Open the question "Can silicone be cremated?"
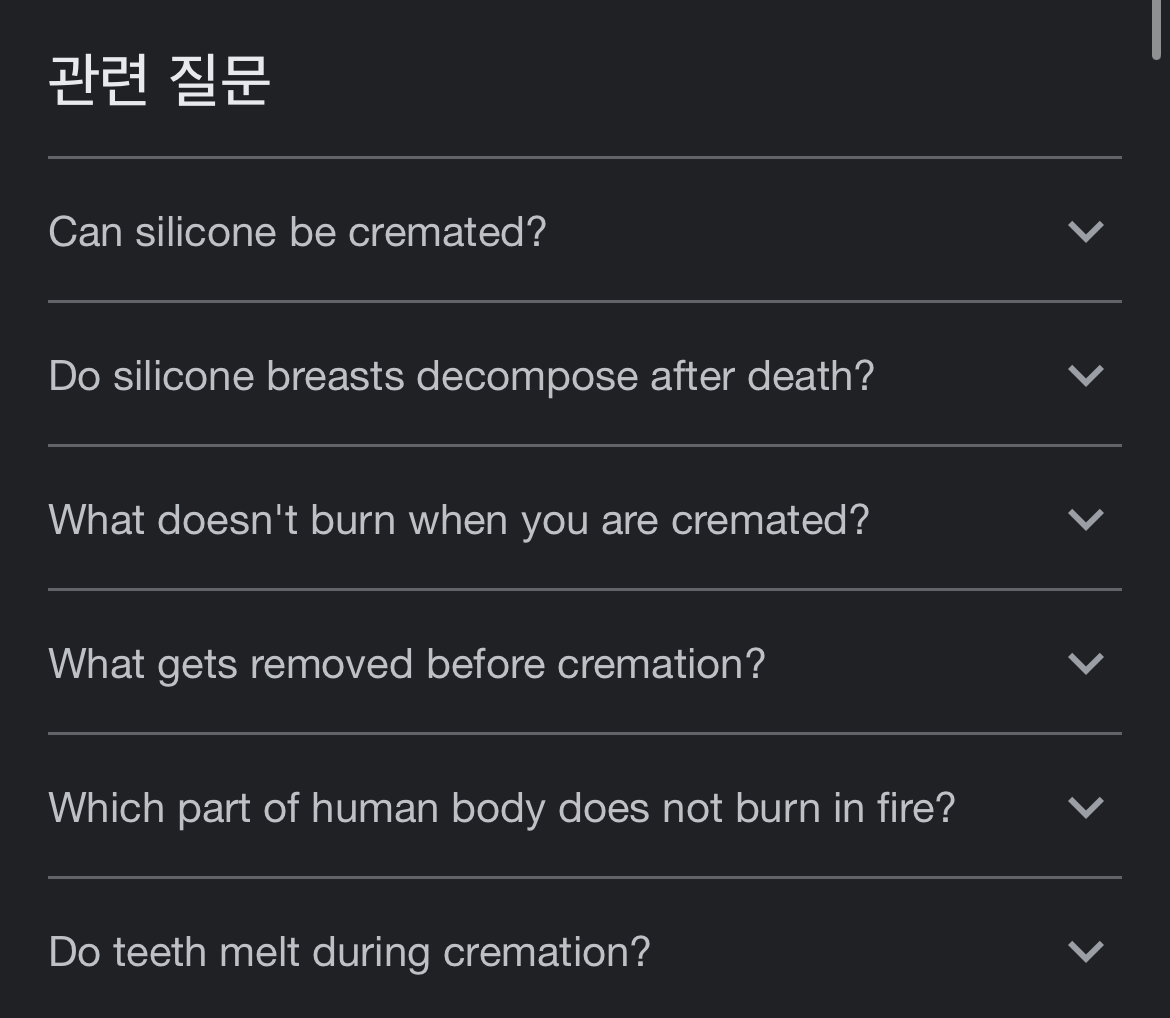1170x1018 pixels. 297,232
